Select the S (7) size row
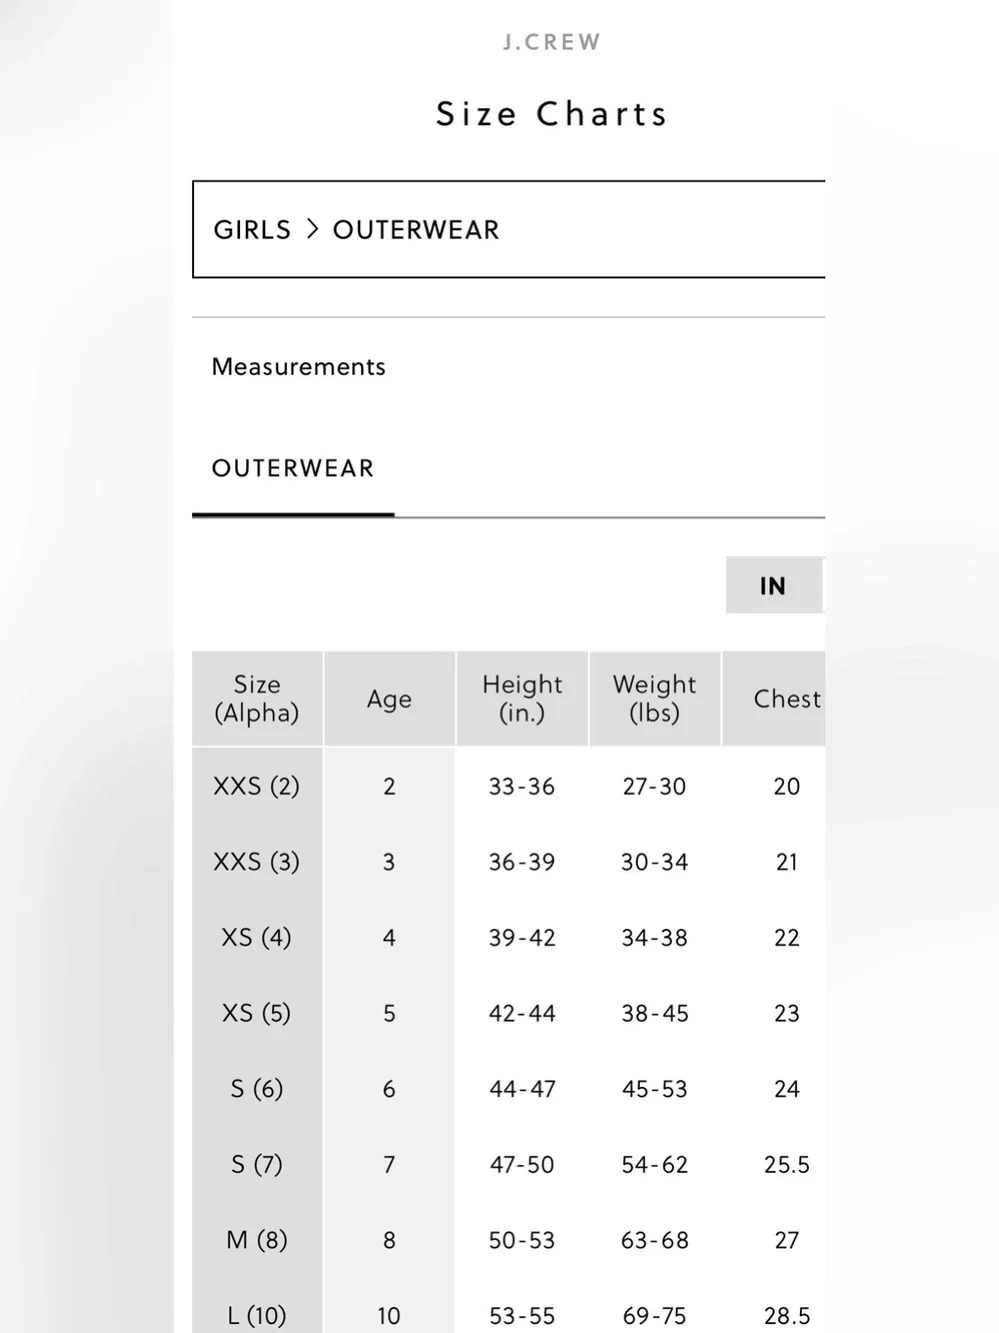Image resolution: width=999 pixels, height=1333 pixels. coord(508,1164)
